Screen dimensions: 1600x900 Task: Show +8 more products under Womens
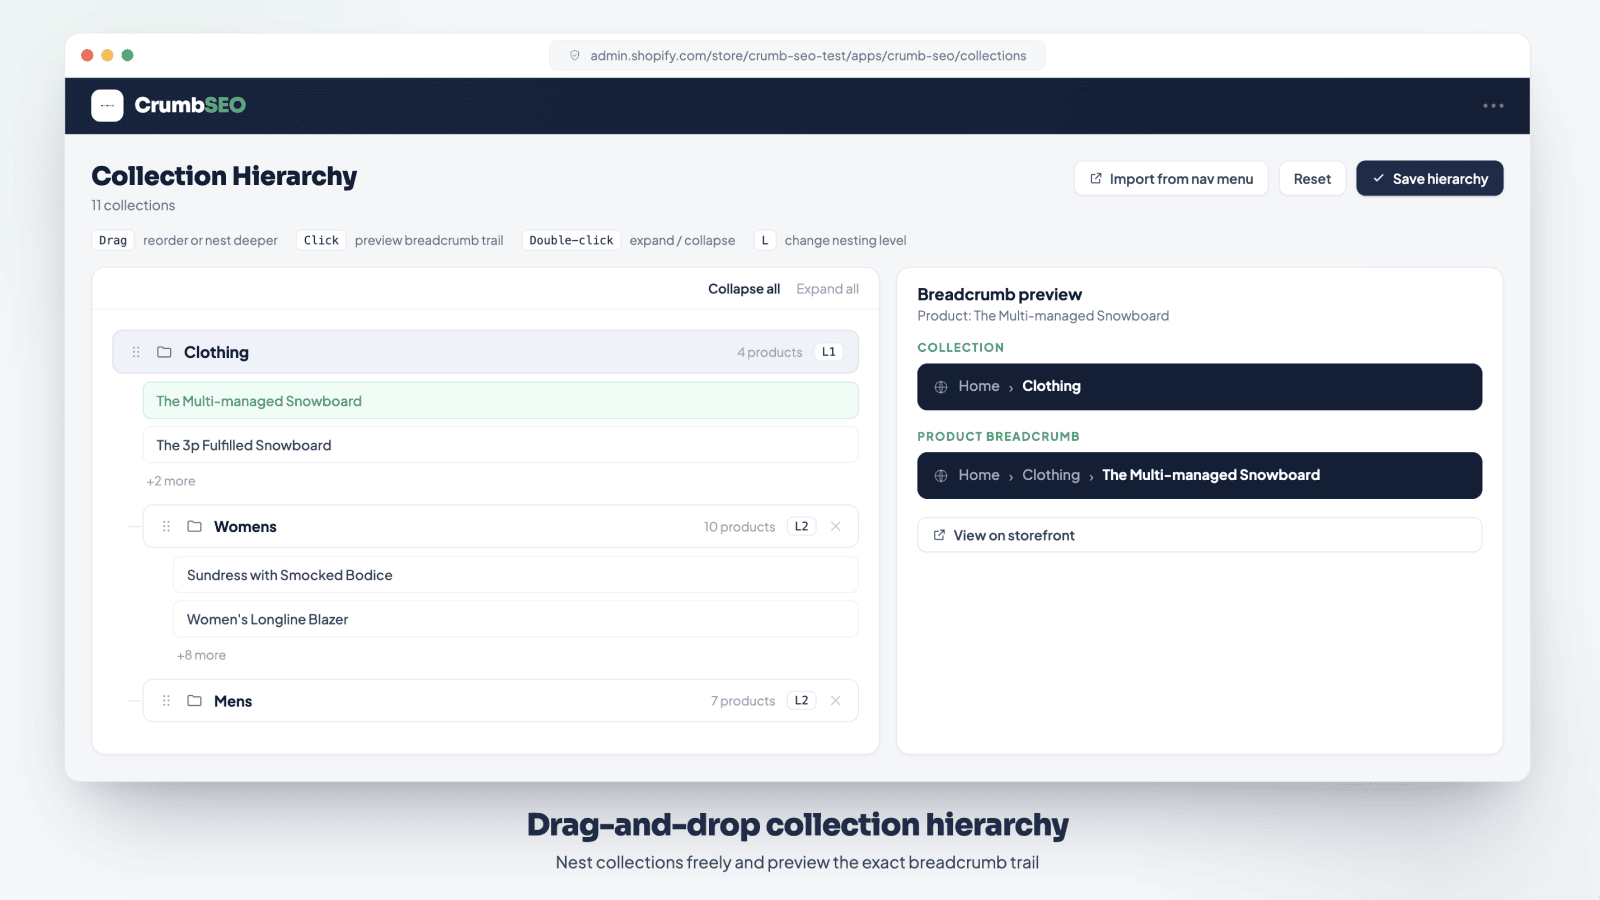coord(201,655)
